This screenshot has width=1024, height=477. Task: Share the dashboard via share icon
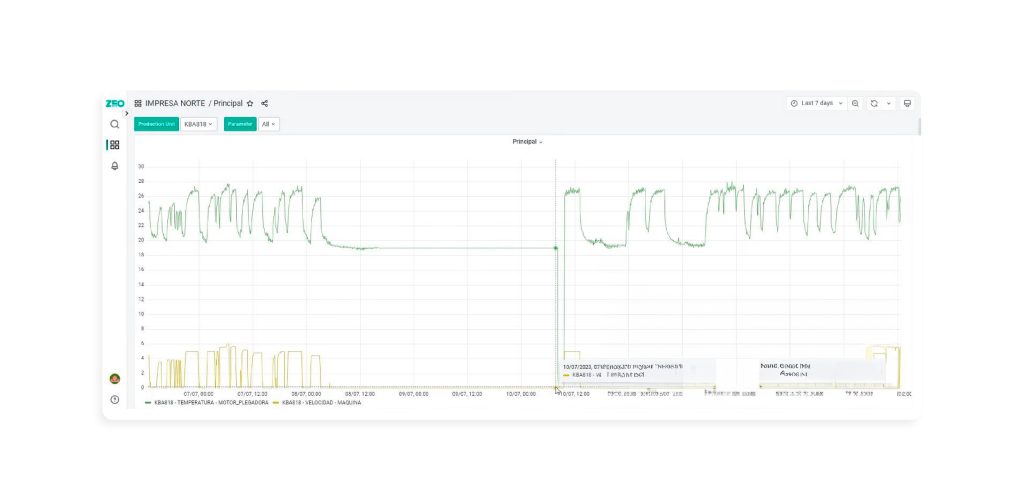tap(264, 103)
